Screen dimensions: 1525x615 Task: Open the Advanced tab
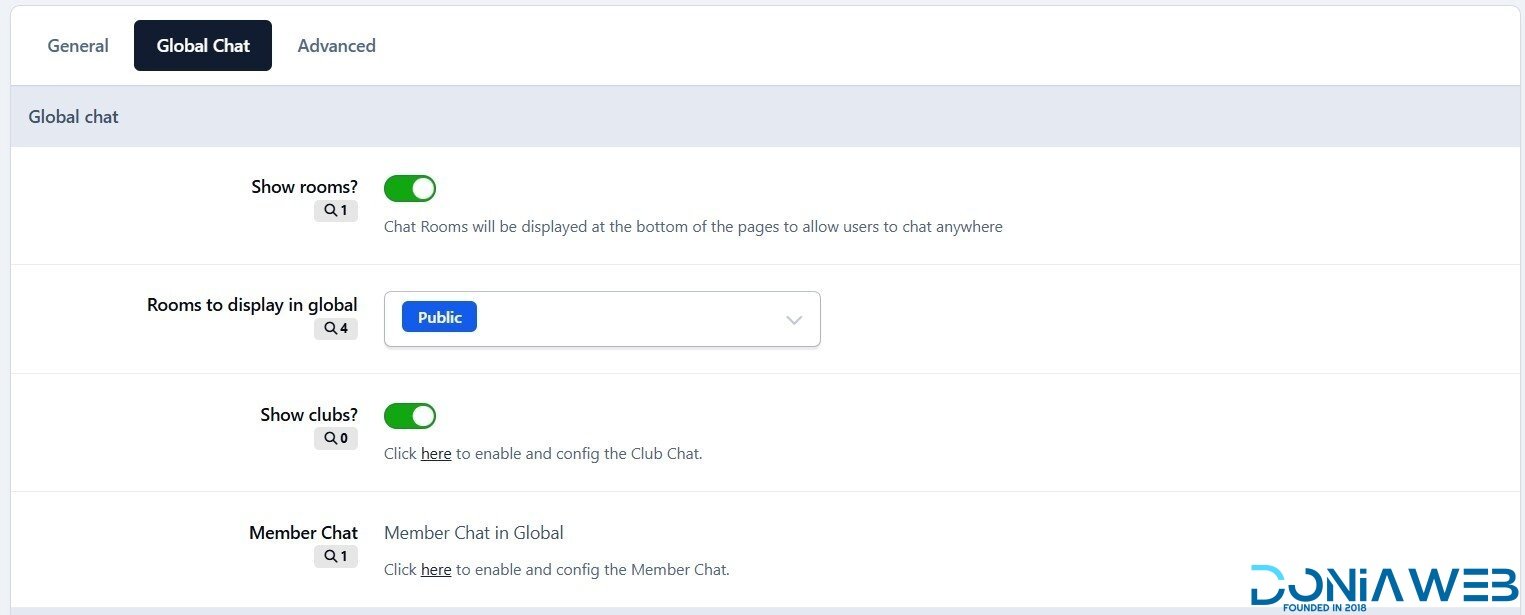[x=336, y=46]
